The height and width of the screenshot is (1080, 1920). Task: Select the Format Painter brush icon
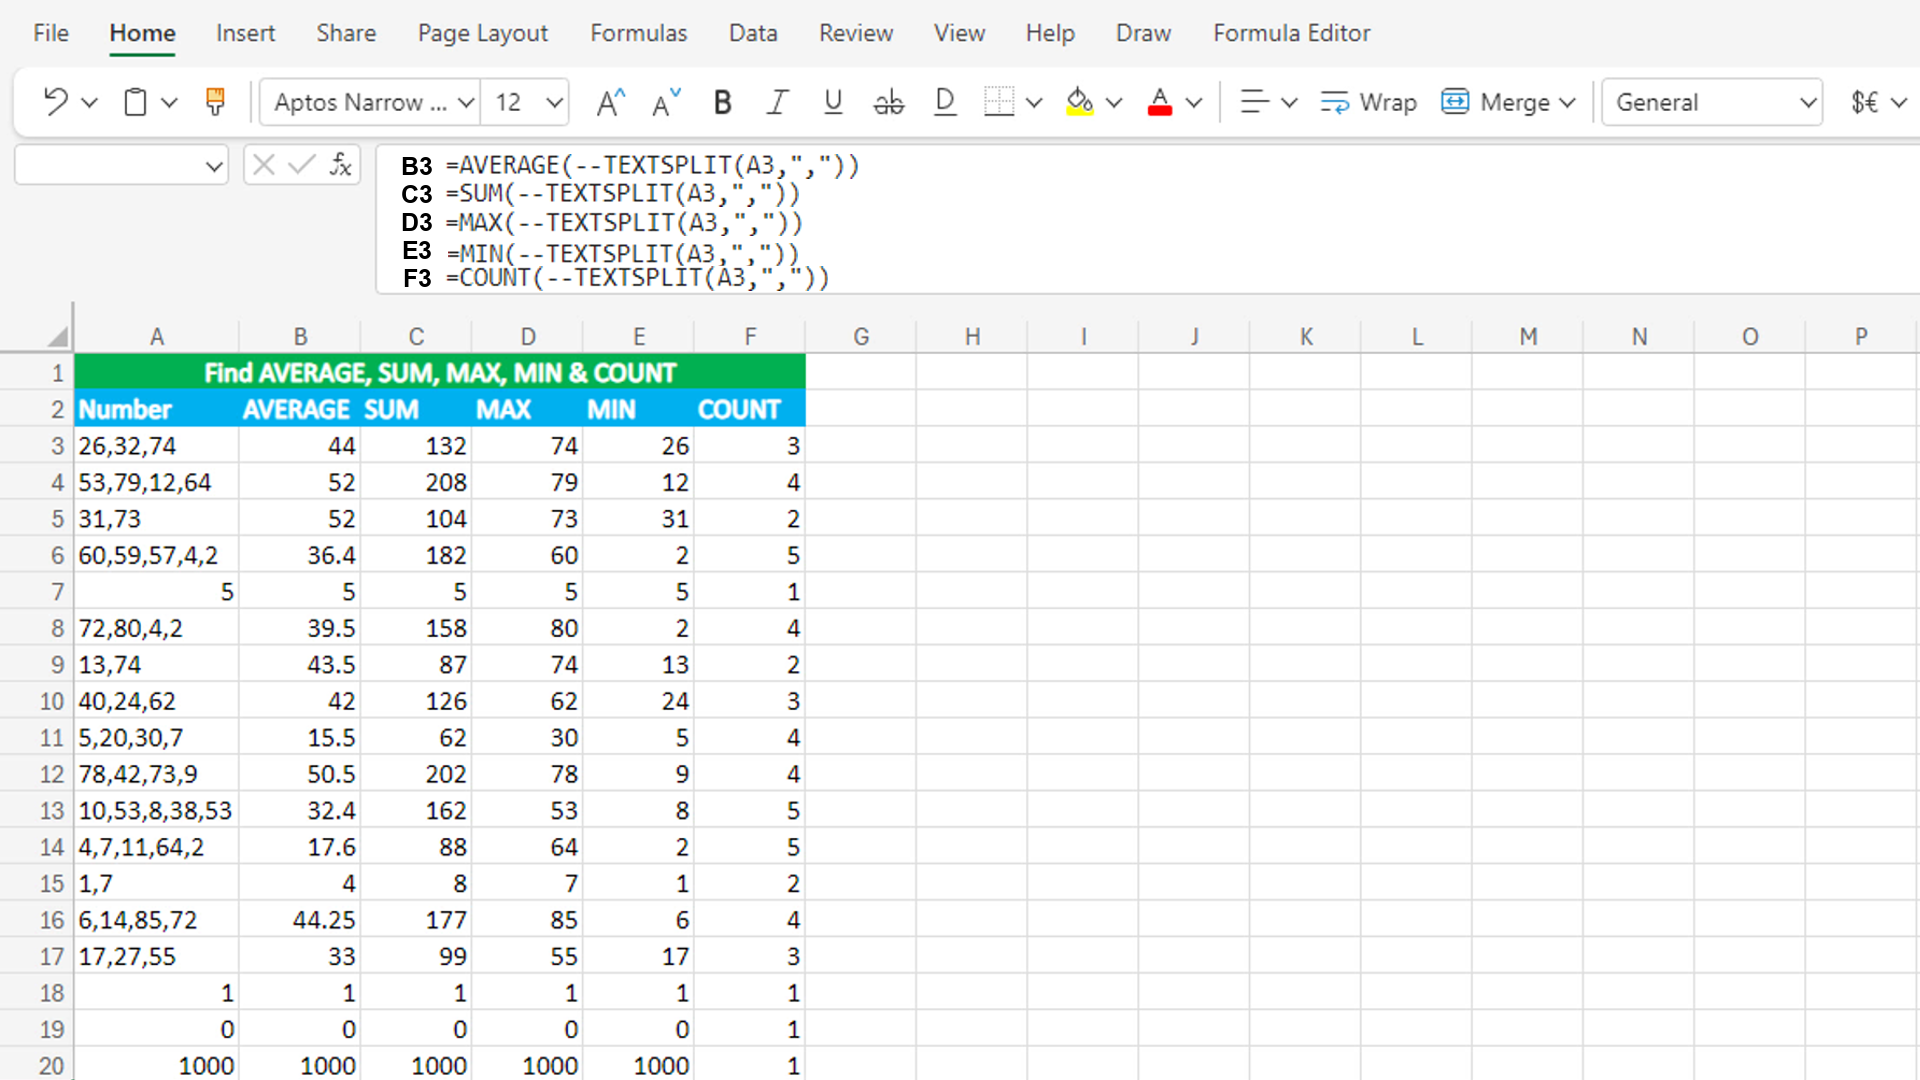215,102
